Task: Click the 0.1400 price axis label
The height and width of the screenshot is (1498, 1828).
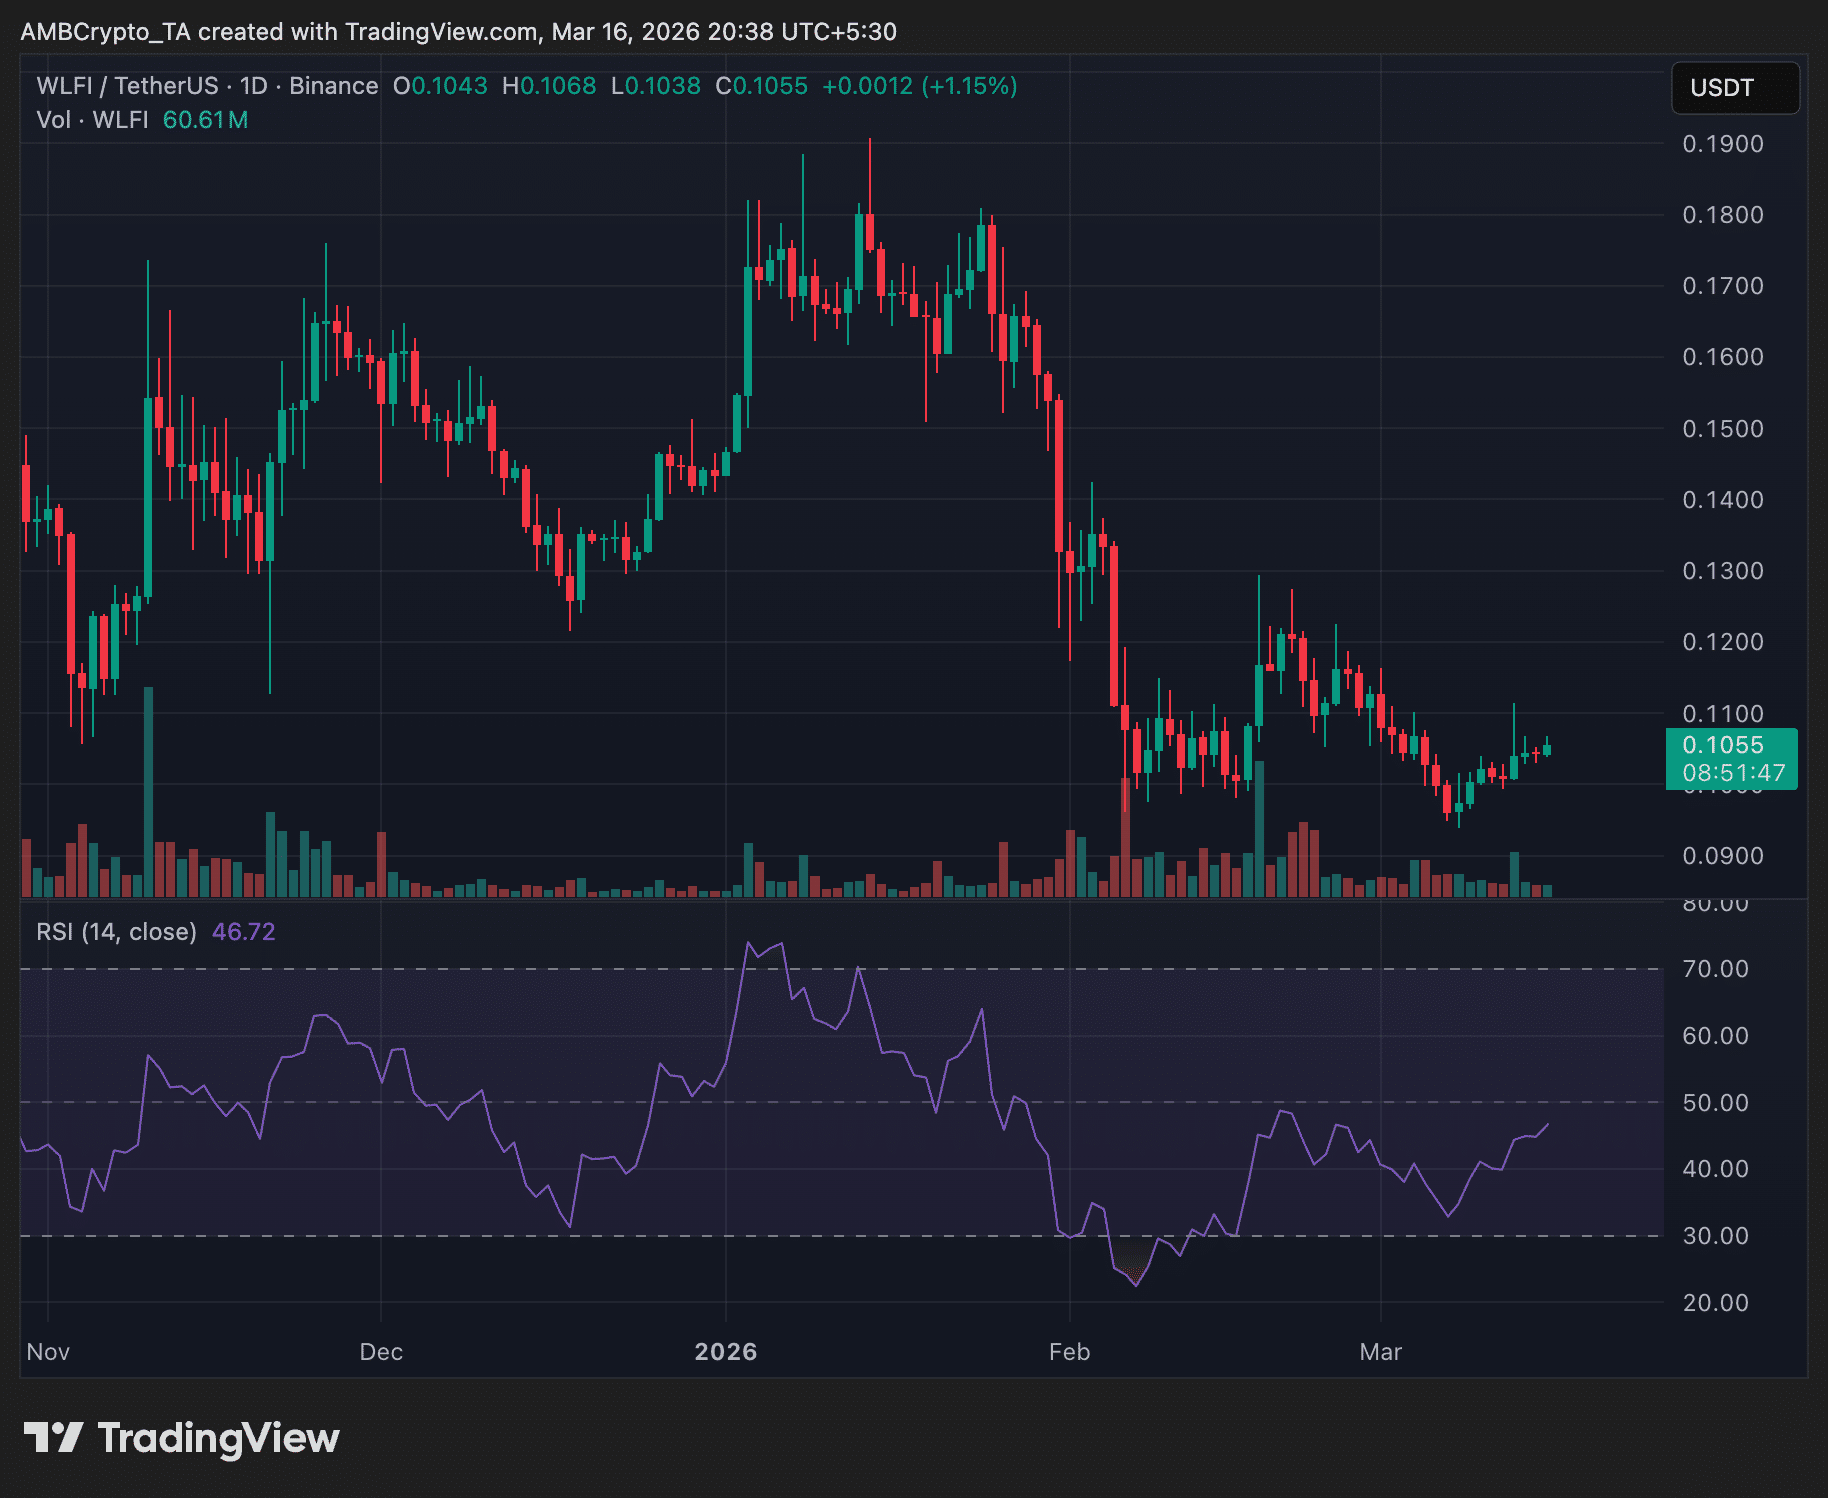Action: tap(1722, 500)
